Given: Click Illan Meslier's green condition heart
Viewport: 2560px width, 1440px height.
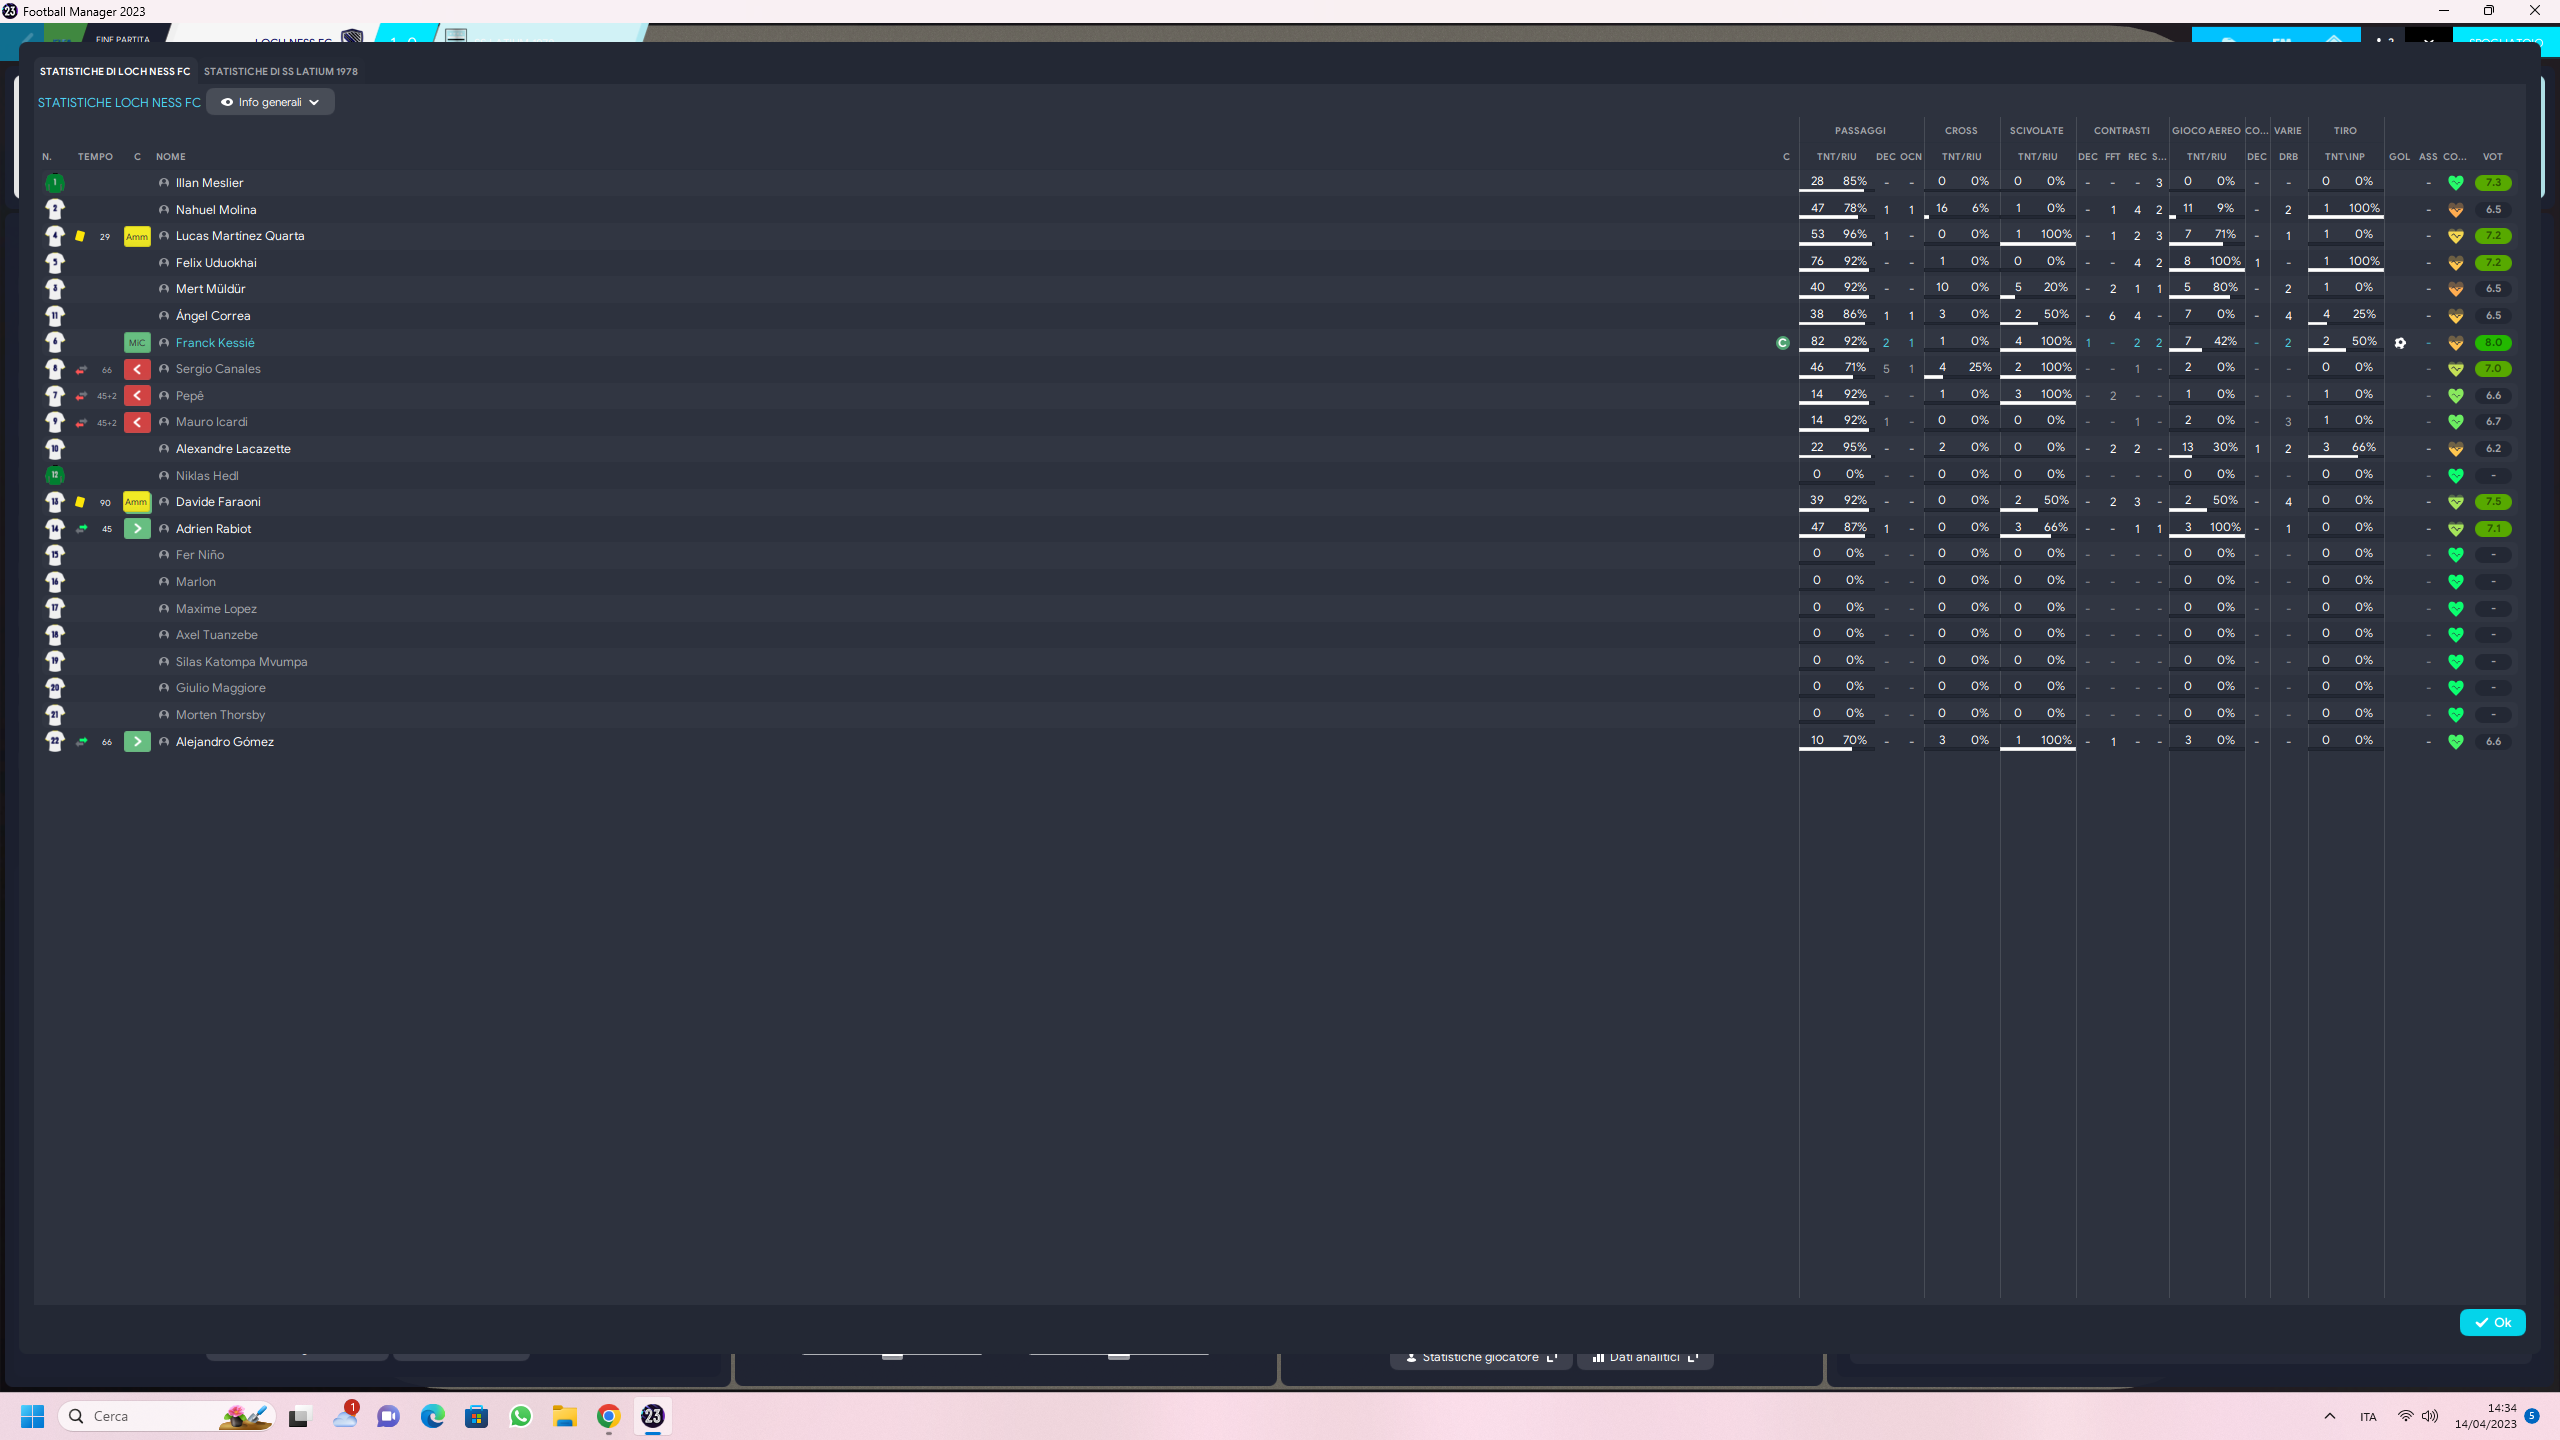Looking at the screenshot, I should (2455, 183).
